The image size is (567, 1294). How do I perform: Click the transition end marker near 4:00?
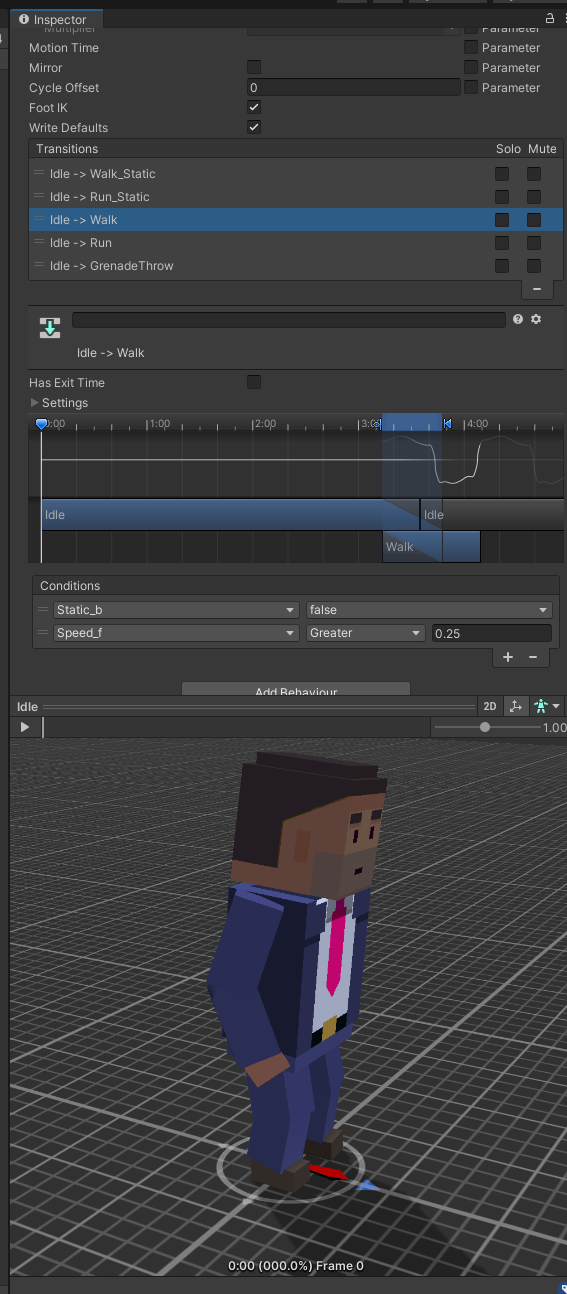click(447, 424)
